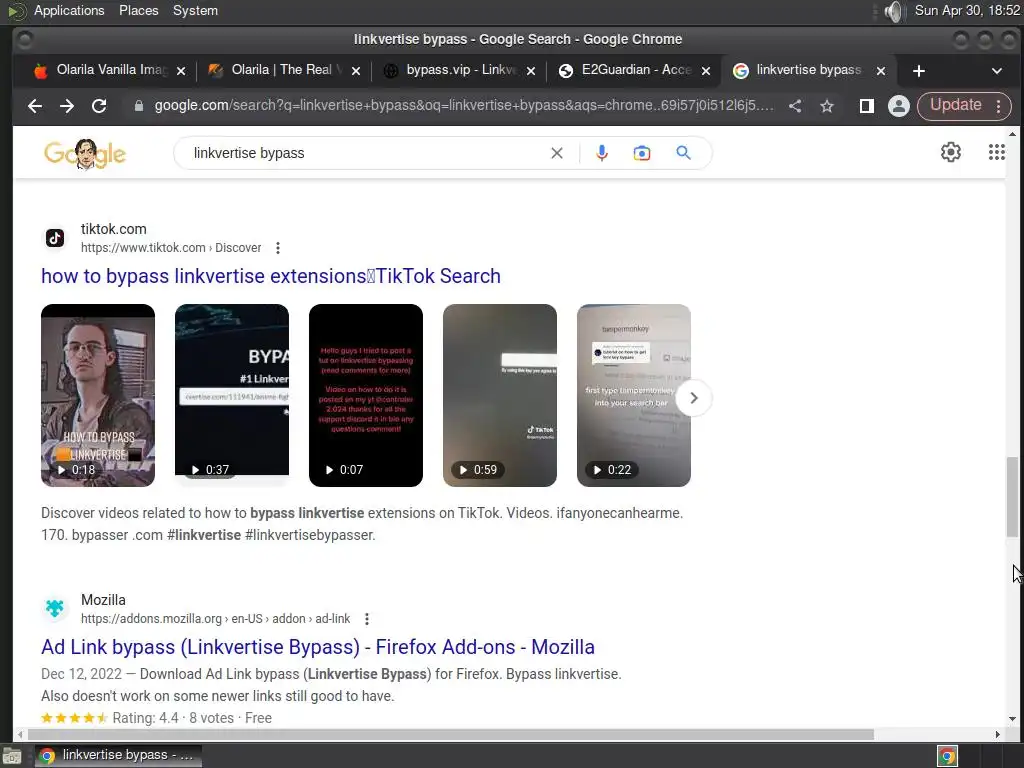The image size is (1024, 768).
Task: Open more options for Mozilla result
Action: [x=367, y=618]
